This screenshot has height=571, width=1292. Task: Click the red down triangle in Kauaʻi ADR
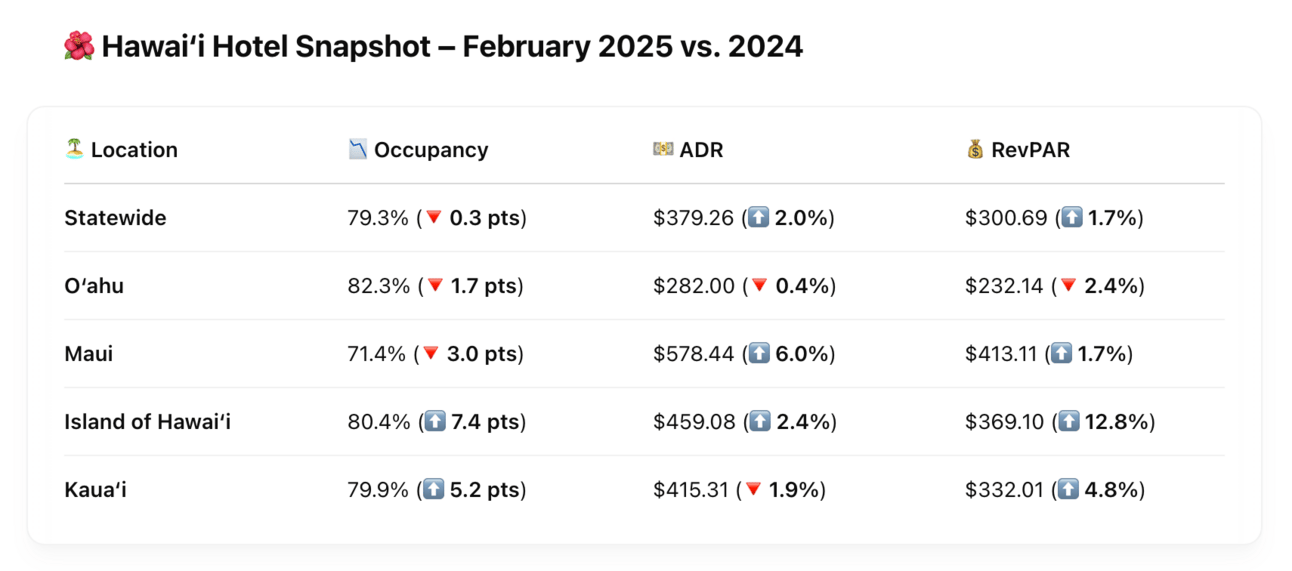coord(753,490)
